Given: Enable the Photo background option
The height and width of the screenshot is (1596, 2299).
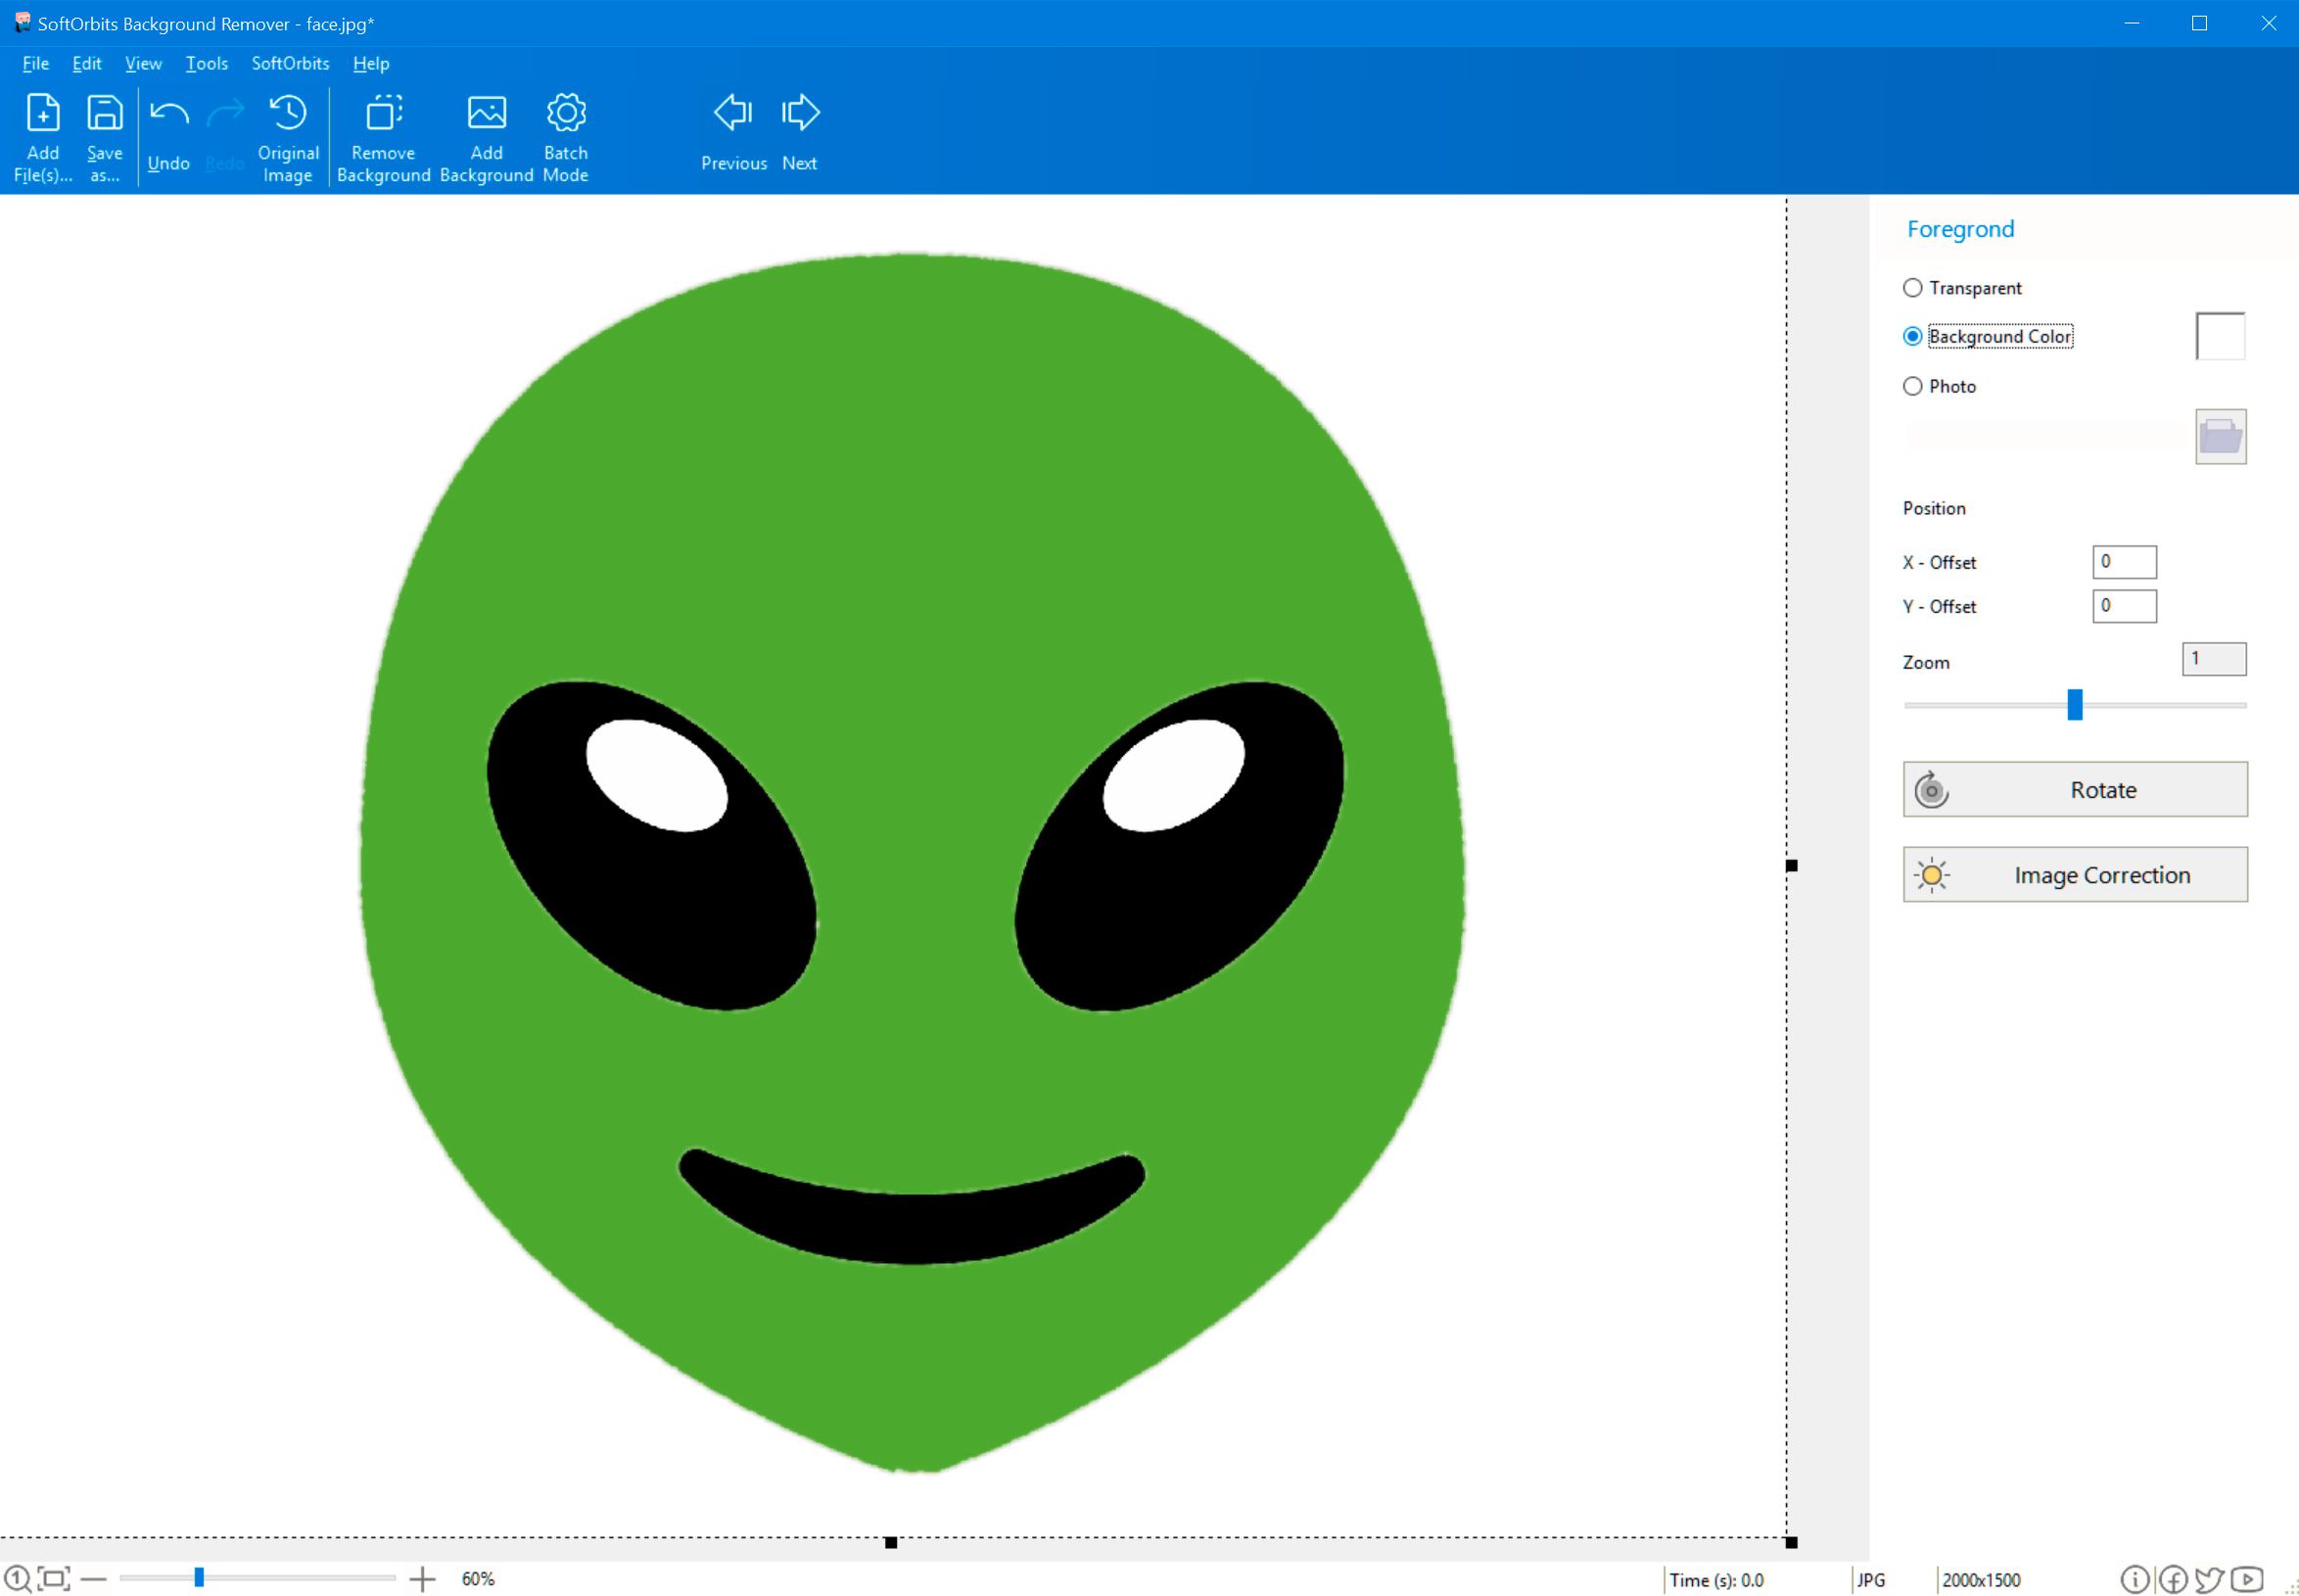Looking at the screenshot, I should point(1914,386).
